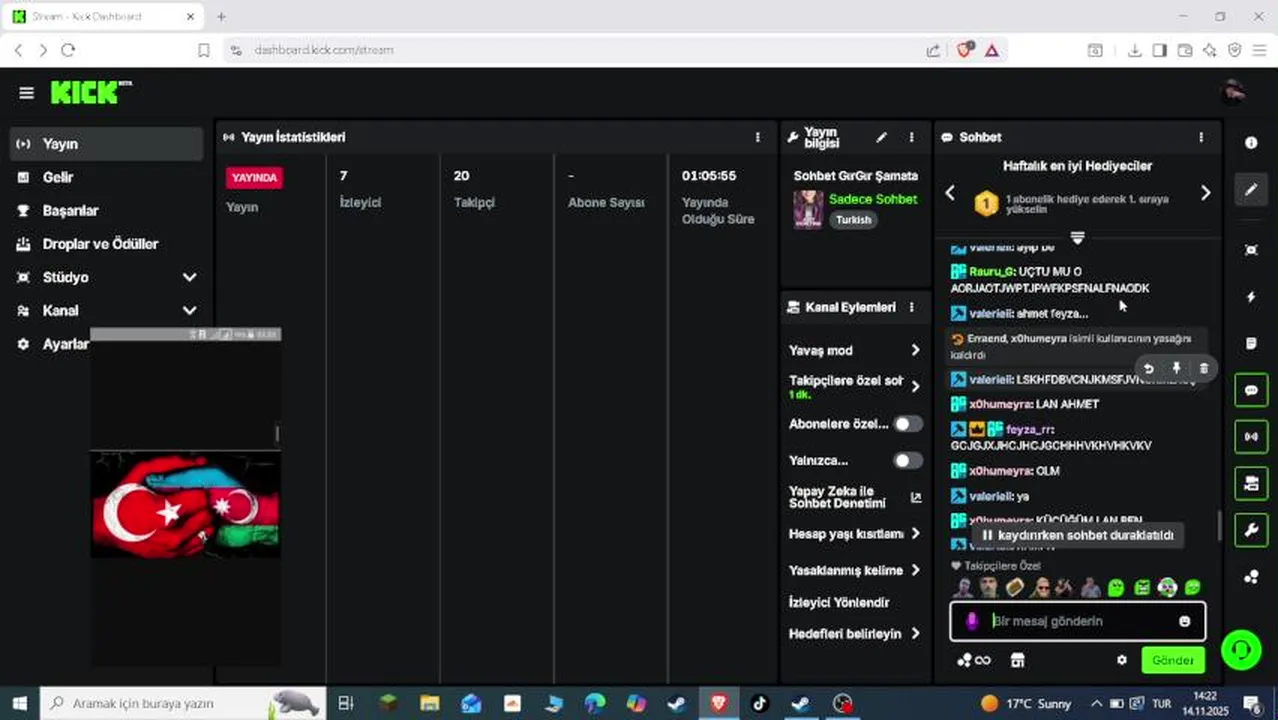Image resolution: width=1278 pixels, height=720 pixels.
Task: Edit stream info with pencil icon
Action: click(881, 138)
